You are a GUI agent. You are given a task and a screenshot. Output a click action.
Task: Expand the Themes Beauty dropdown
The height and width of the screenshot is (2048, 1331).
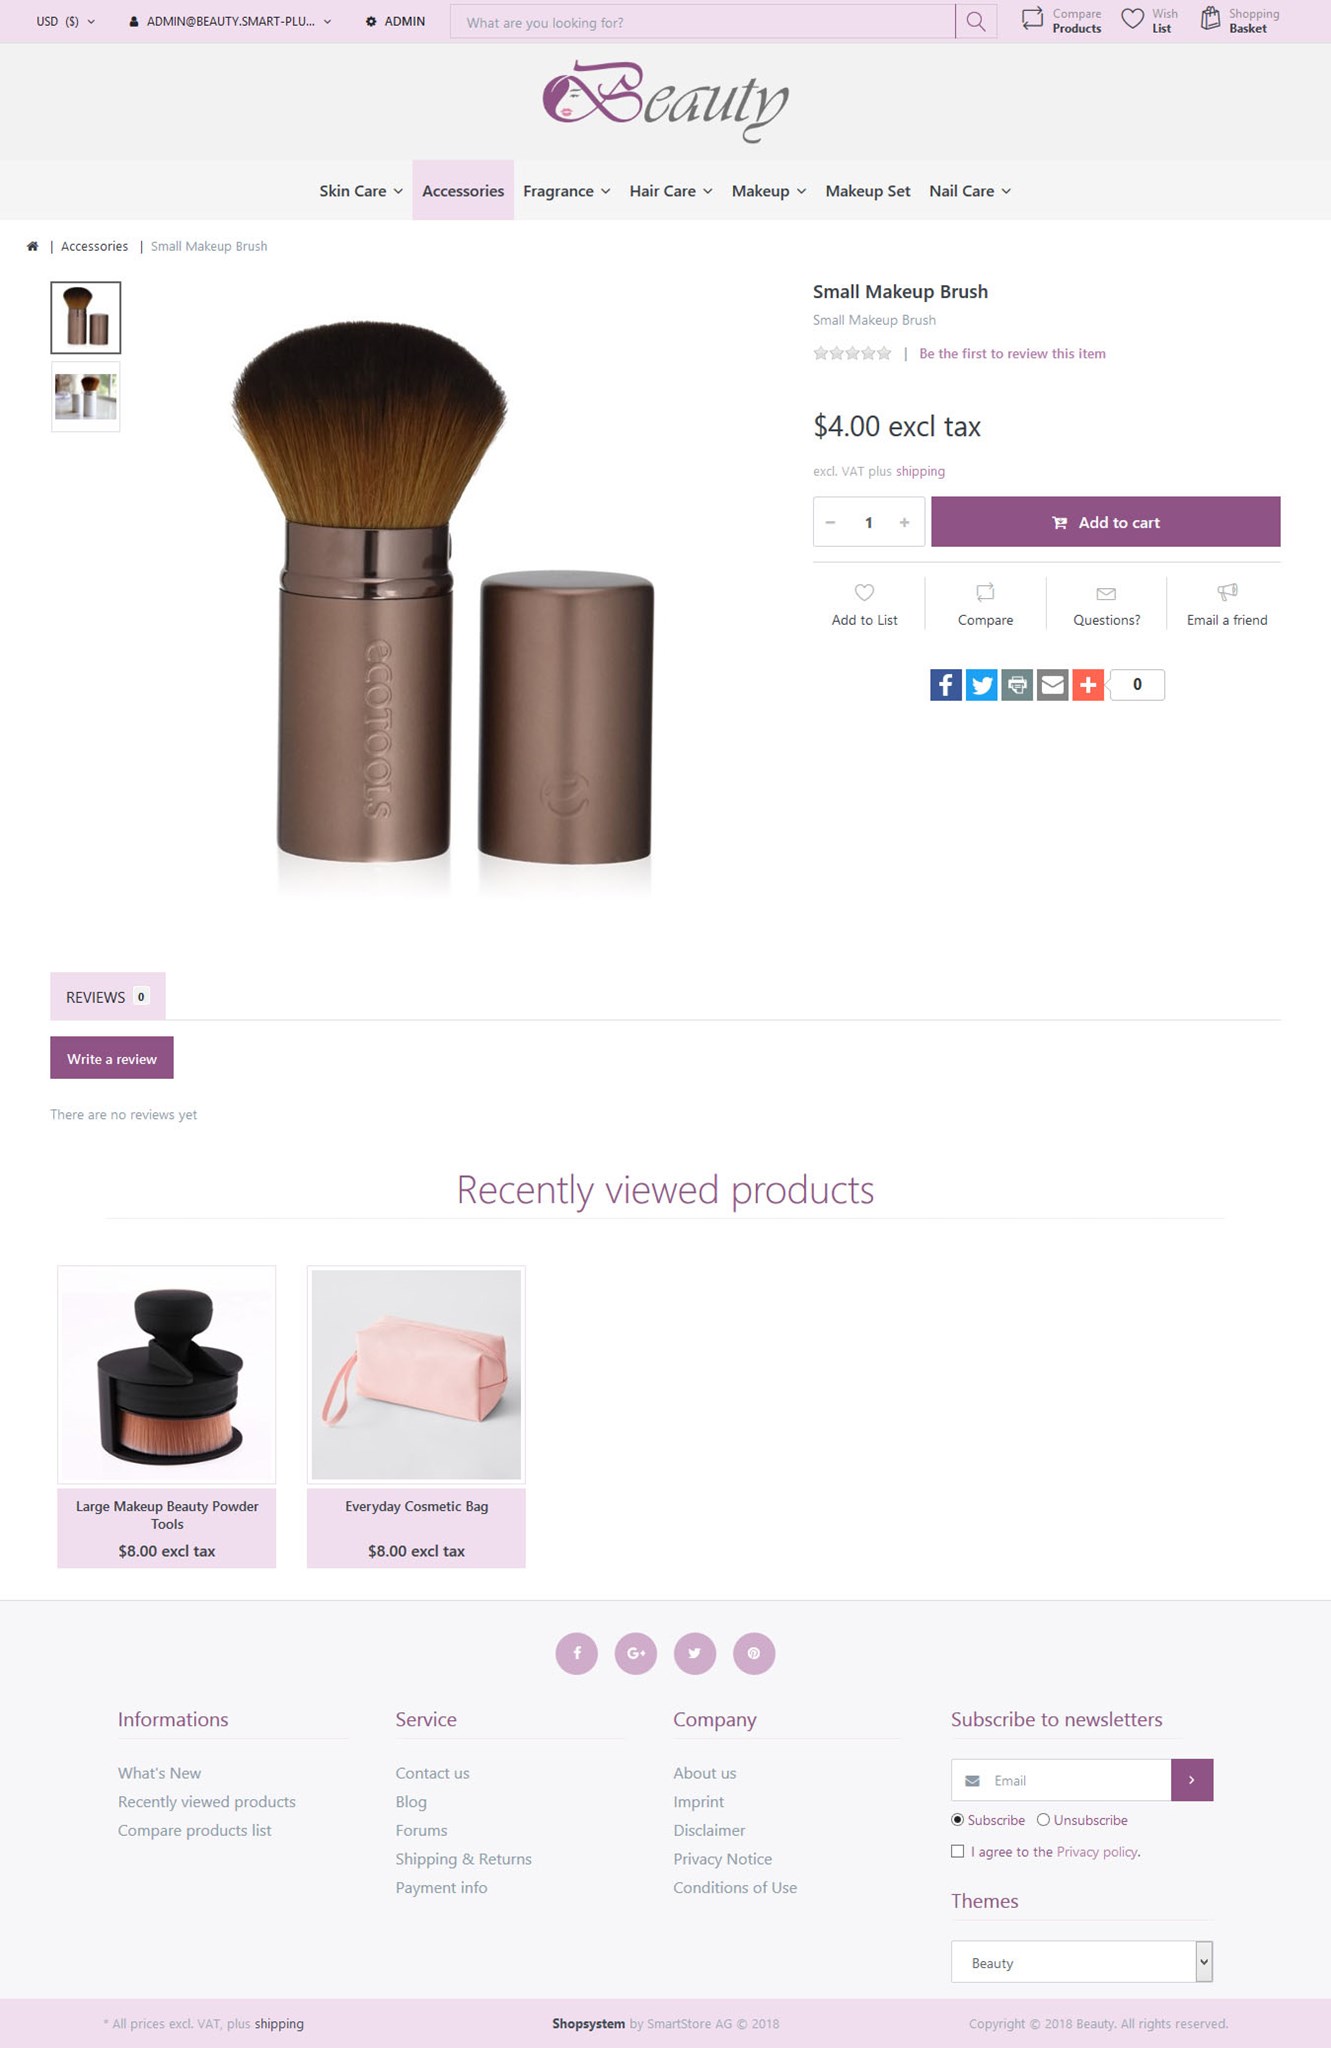coord(1081,1962)
